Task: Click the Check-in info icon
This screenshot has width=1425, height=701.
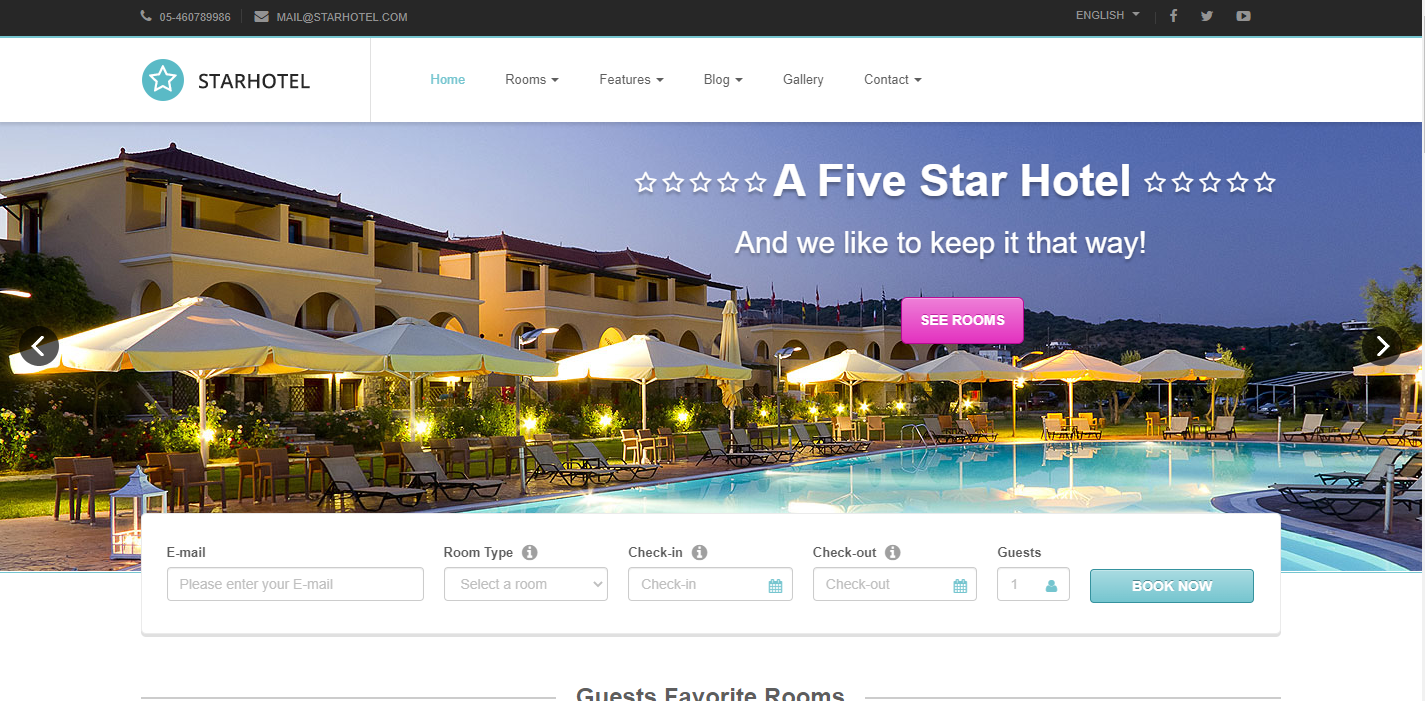Action: coord(700,552)
